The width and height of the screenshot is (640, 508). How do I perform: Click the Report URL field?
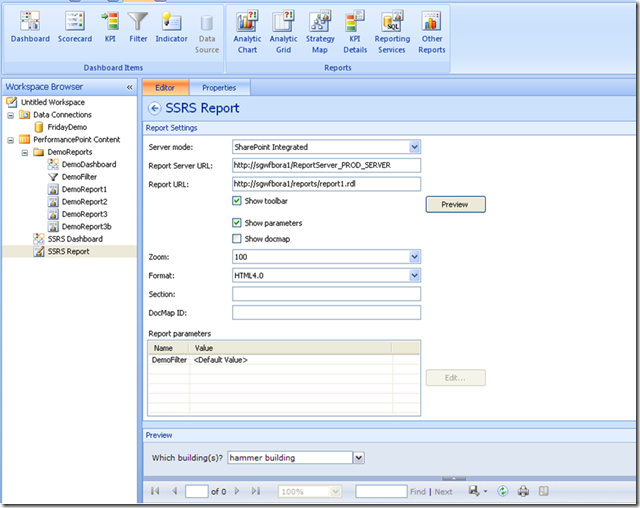click(x=327, y=184)
